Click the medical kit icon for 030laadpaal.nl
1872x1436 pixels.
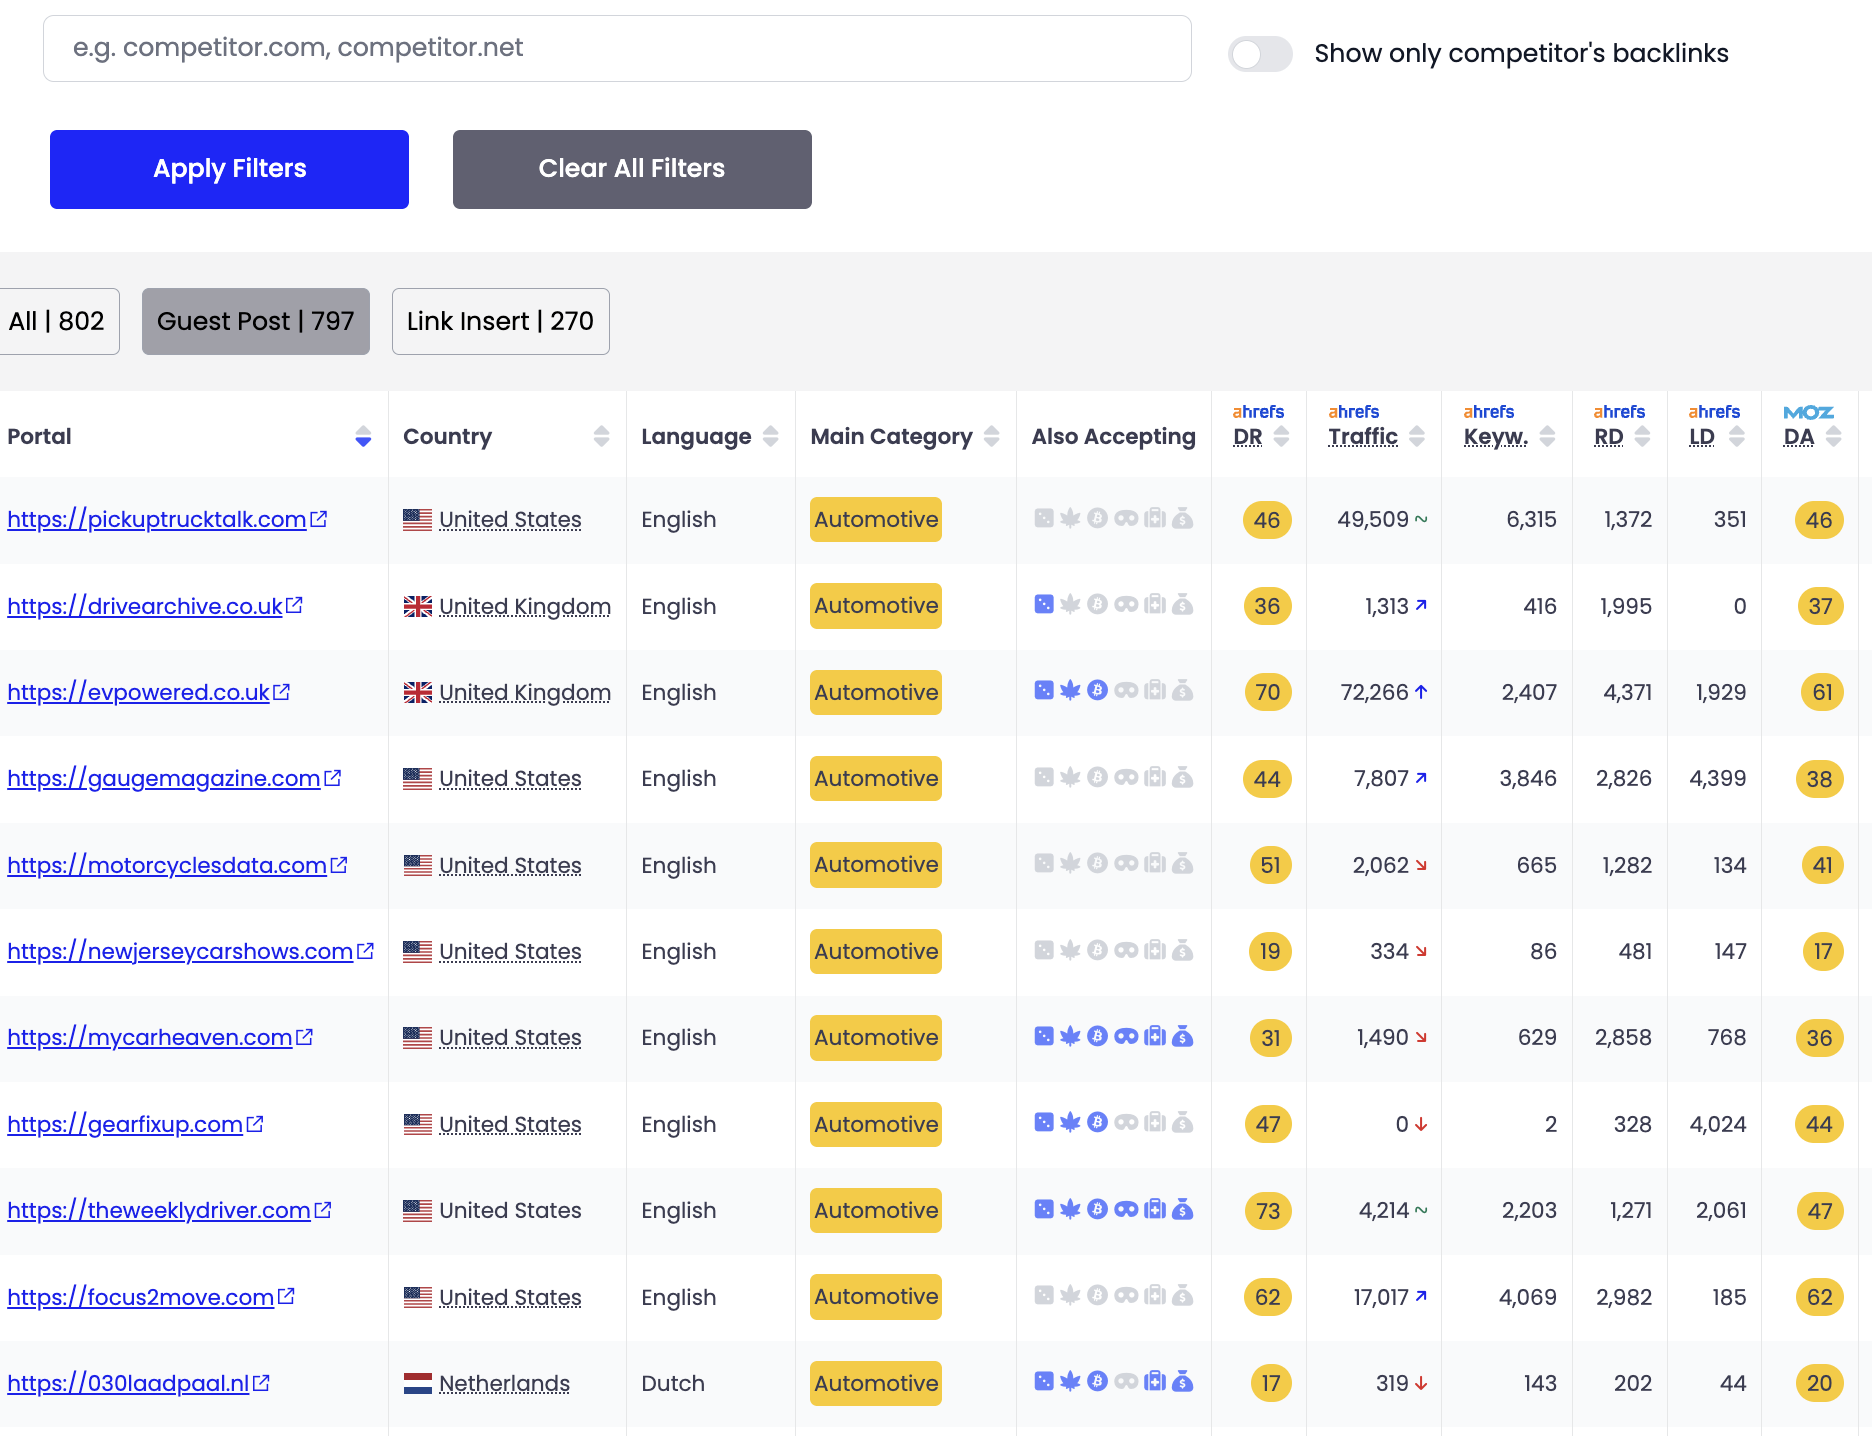click(x=1155, y=1381)
